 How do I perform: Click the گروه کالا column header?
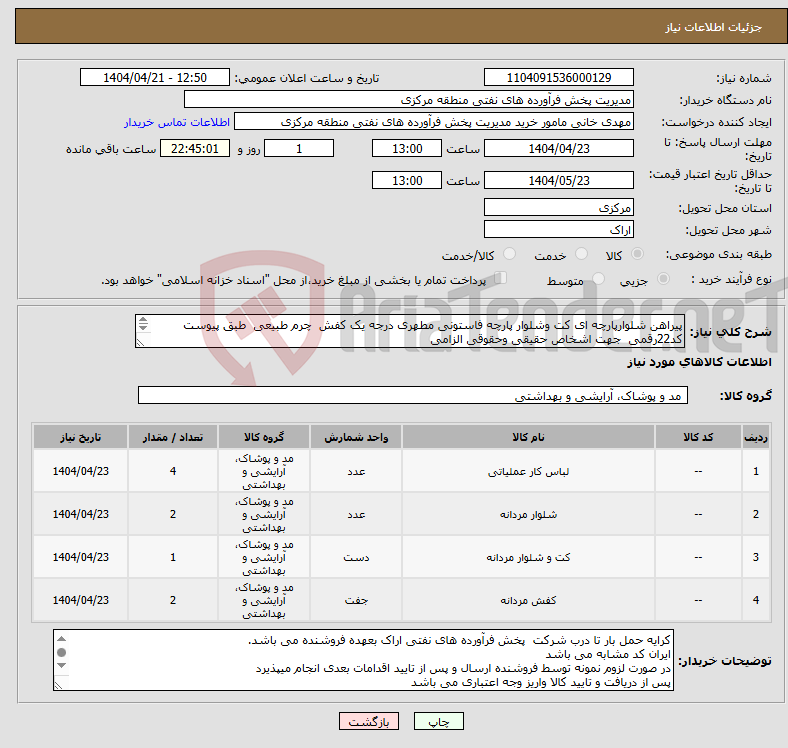click(x=264, y=437)
